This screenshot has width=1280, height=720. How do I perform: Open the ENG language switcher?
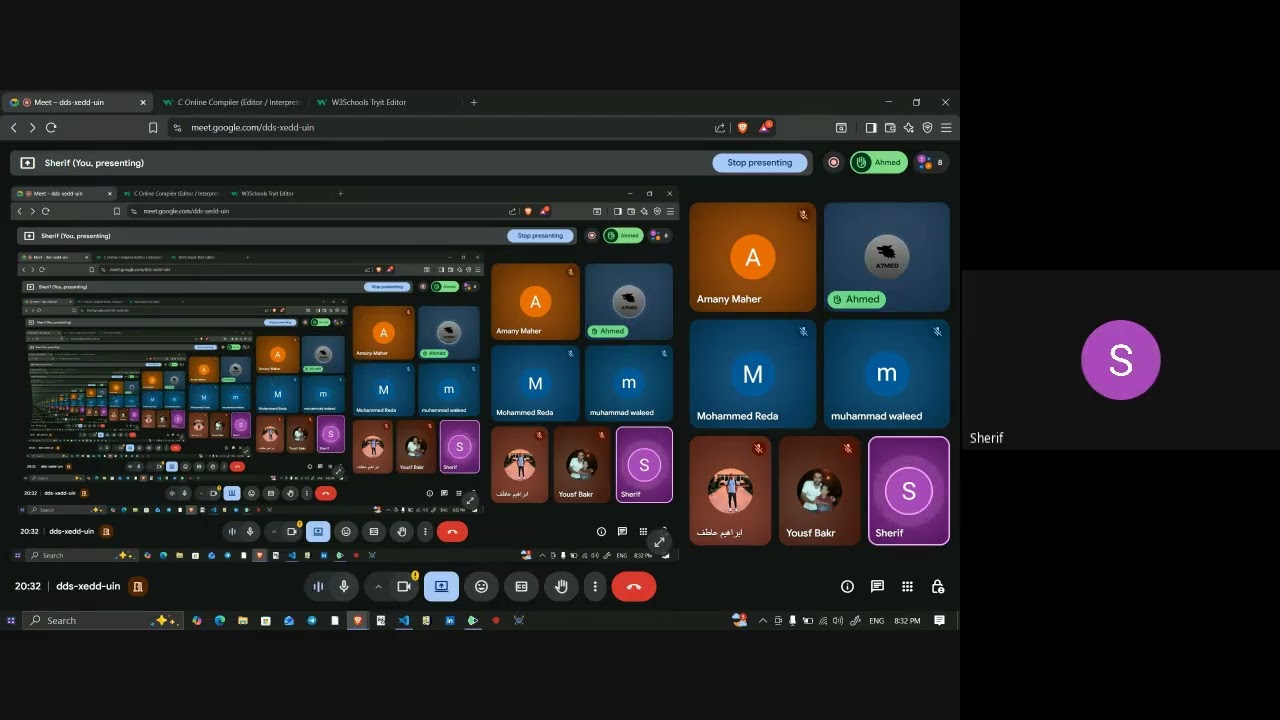pos(876,621)
